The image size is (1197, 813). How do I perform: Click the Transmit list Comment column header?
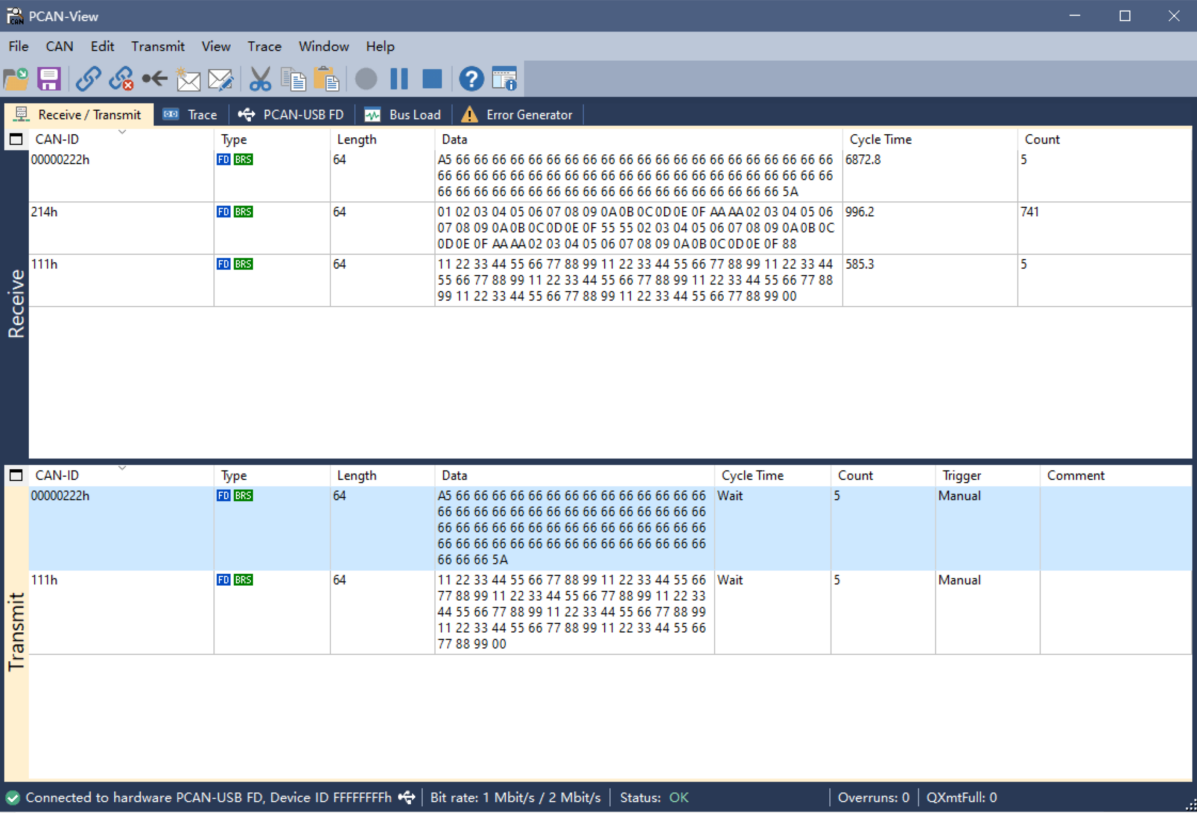point(1115,476)
